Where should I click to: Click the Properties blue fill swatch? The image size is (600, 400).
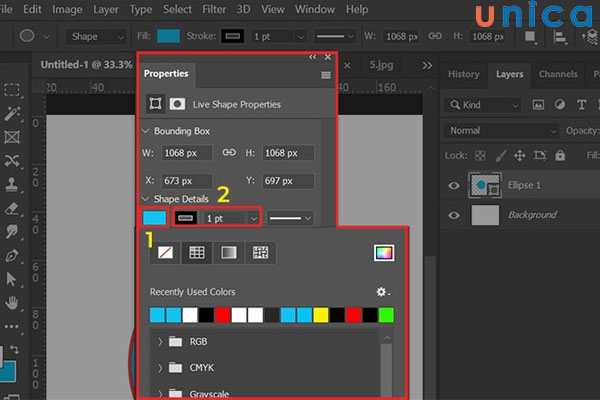(x=154, y=218)
